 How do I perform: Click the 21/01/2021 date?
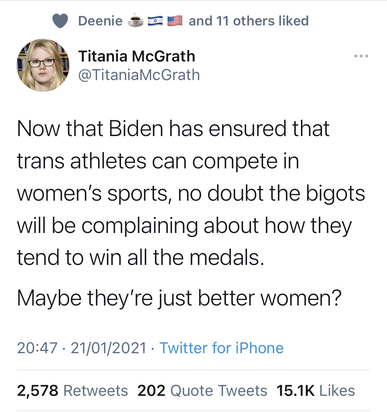pyautogui.click(x=109, y=348)
